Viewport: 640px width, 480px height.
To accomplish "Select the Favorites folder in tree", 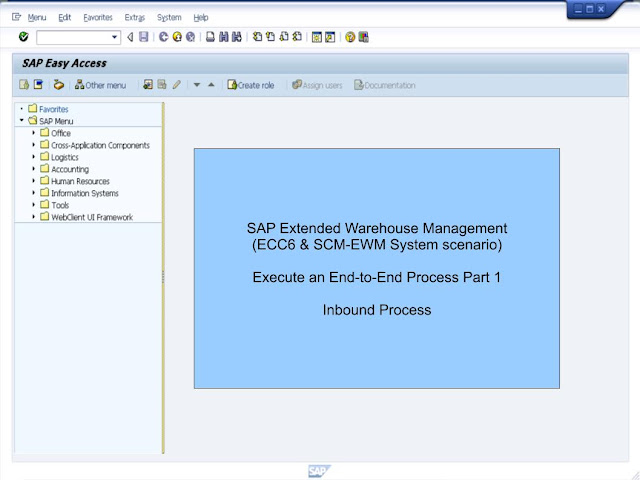I will 53,109.
